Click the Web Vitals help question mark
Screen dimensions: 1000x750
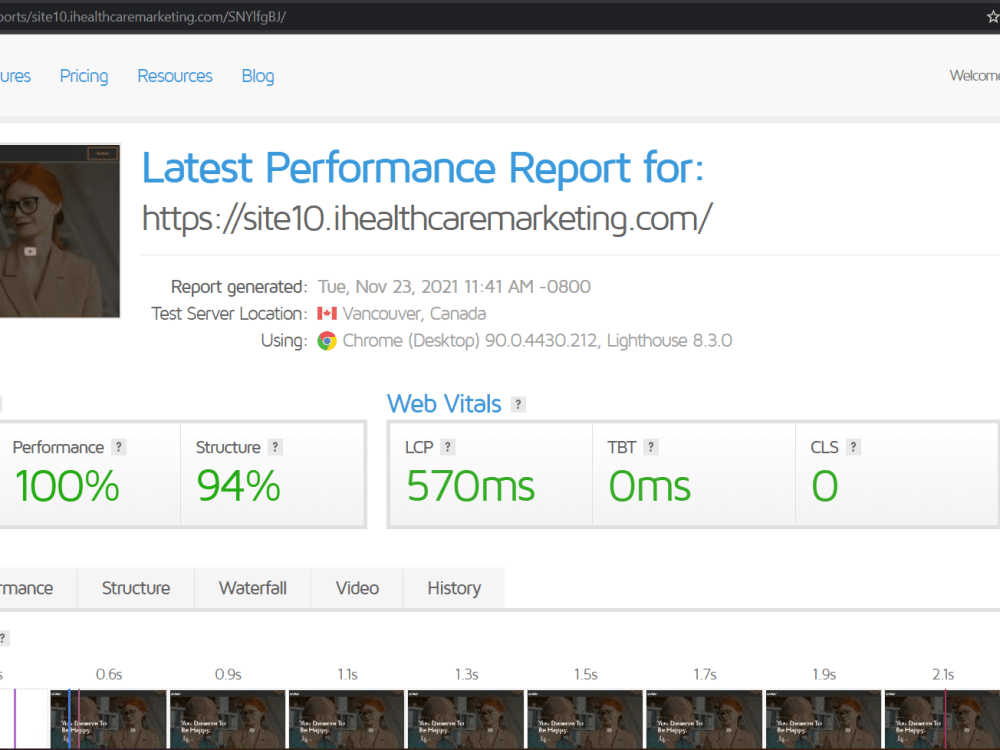coord(518,404)
